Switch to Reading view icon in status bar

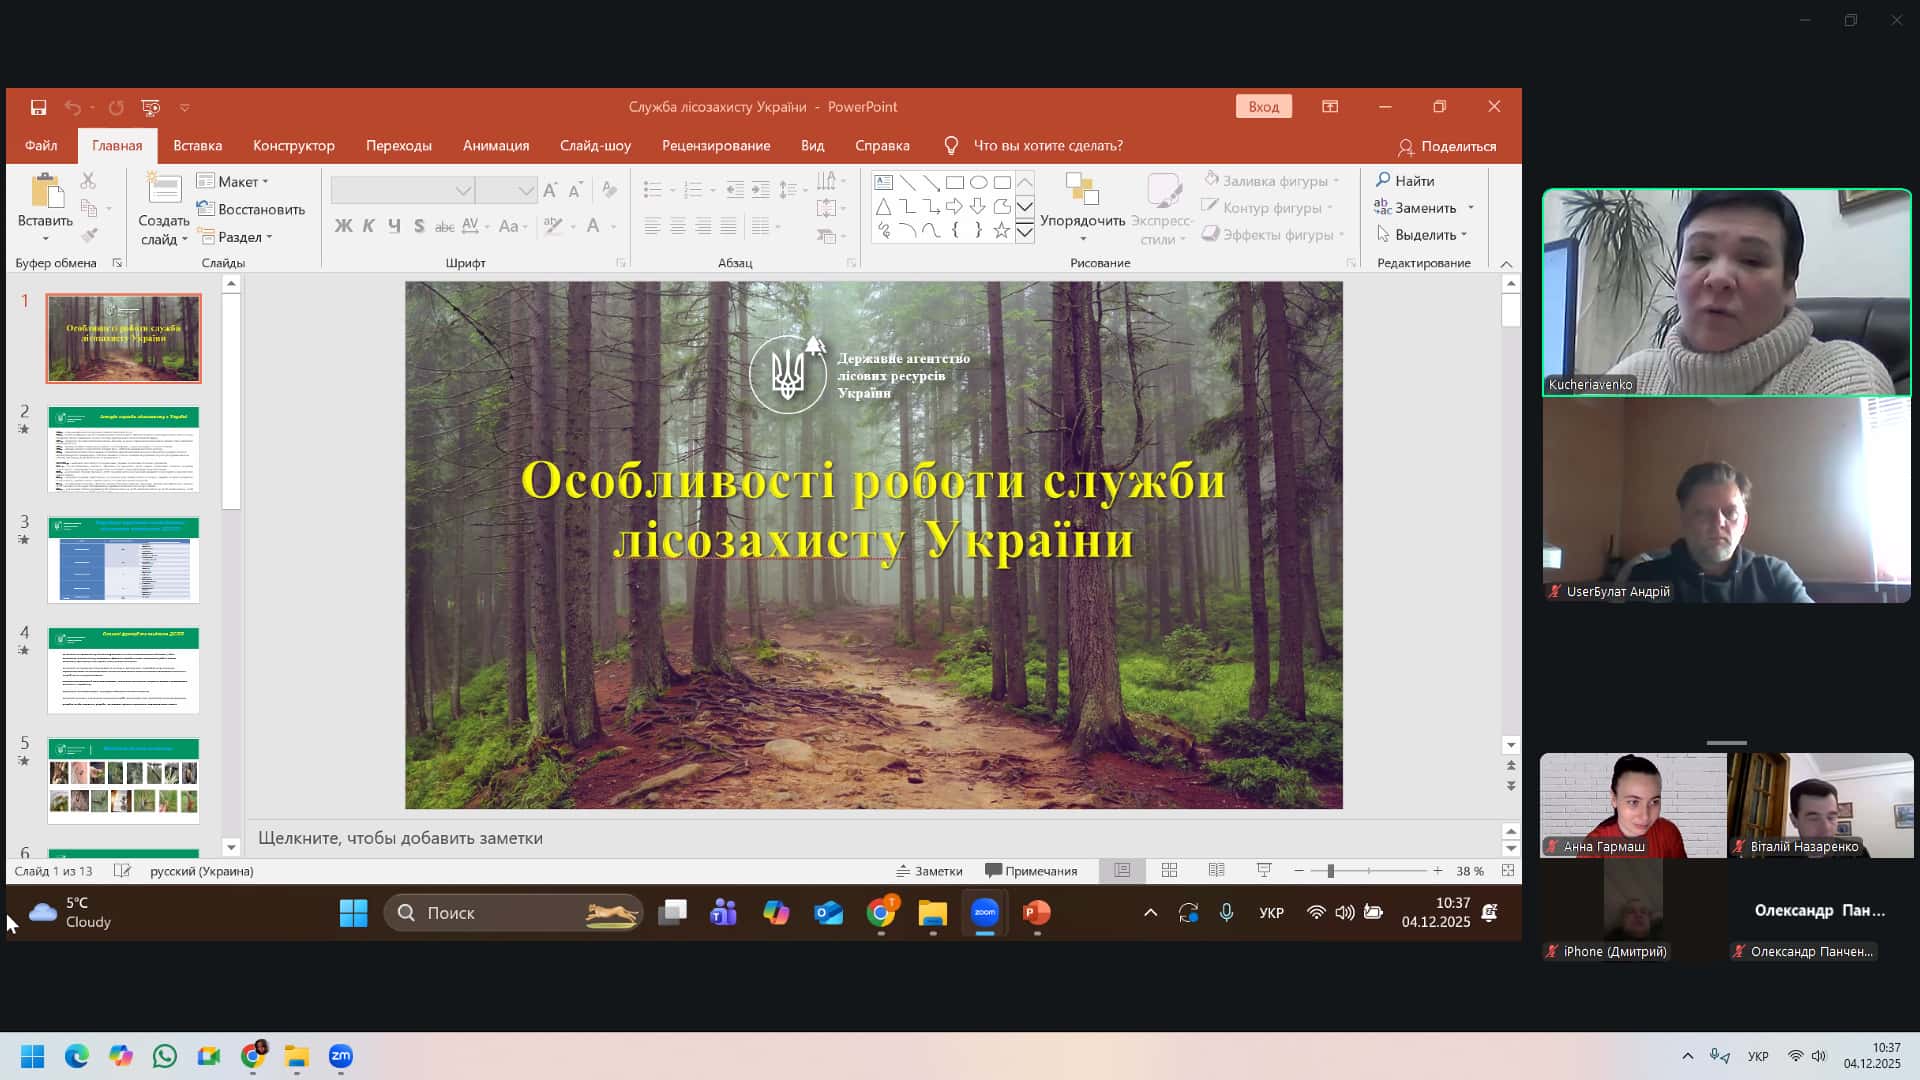click(1216, 871)
